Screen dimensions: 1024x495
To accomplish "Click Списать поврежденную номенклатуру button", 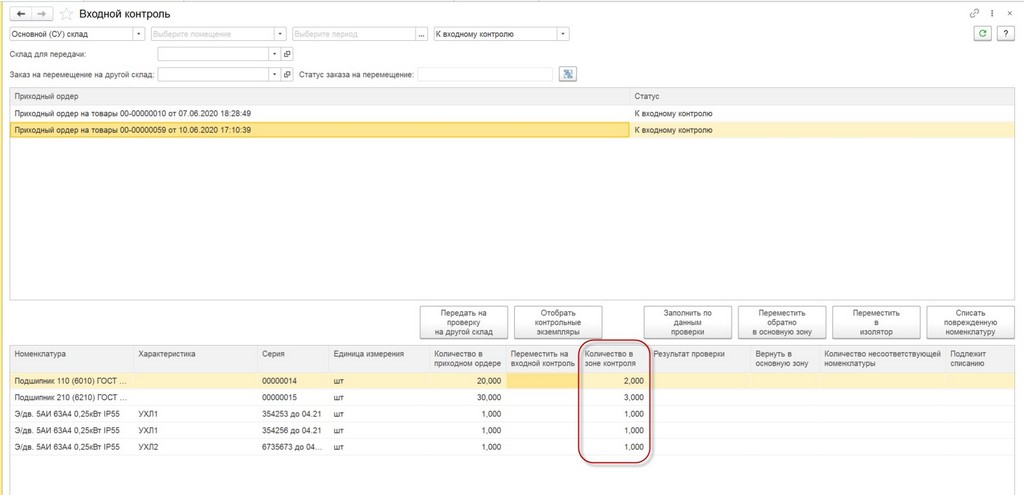I will (x=970, y=322).
